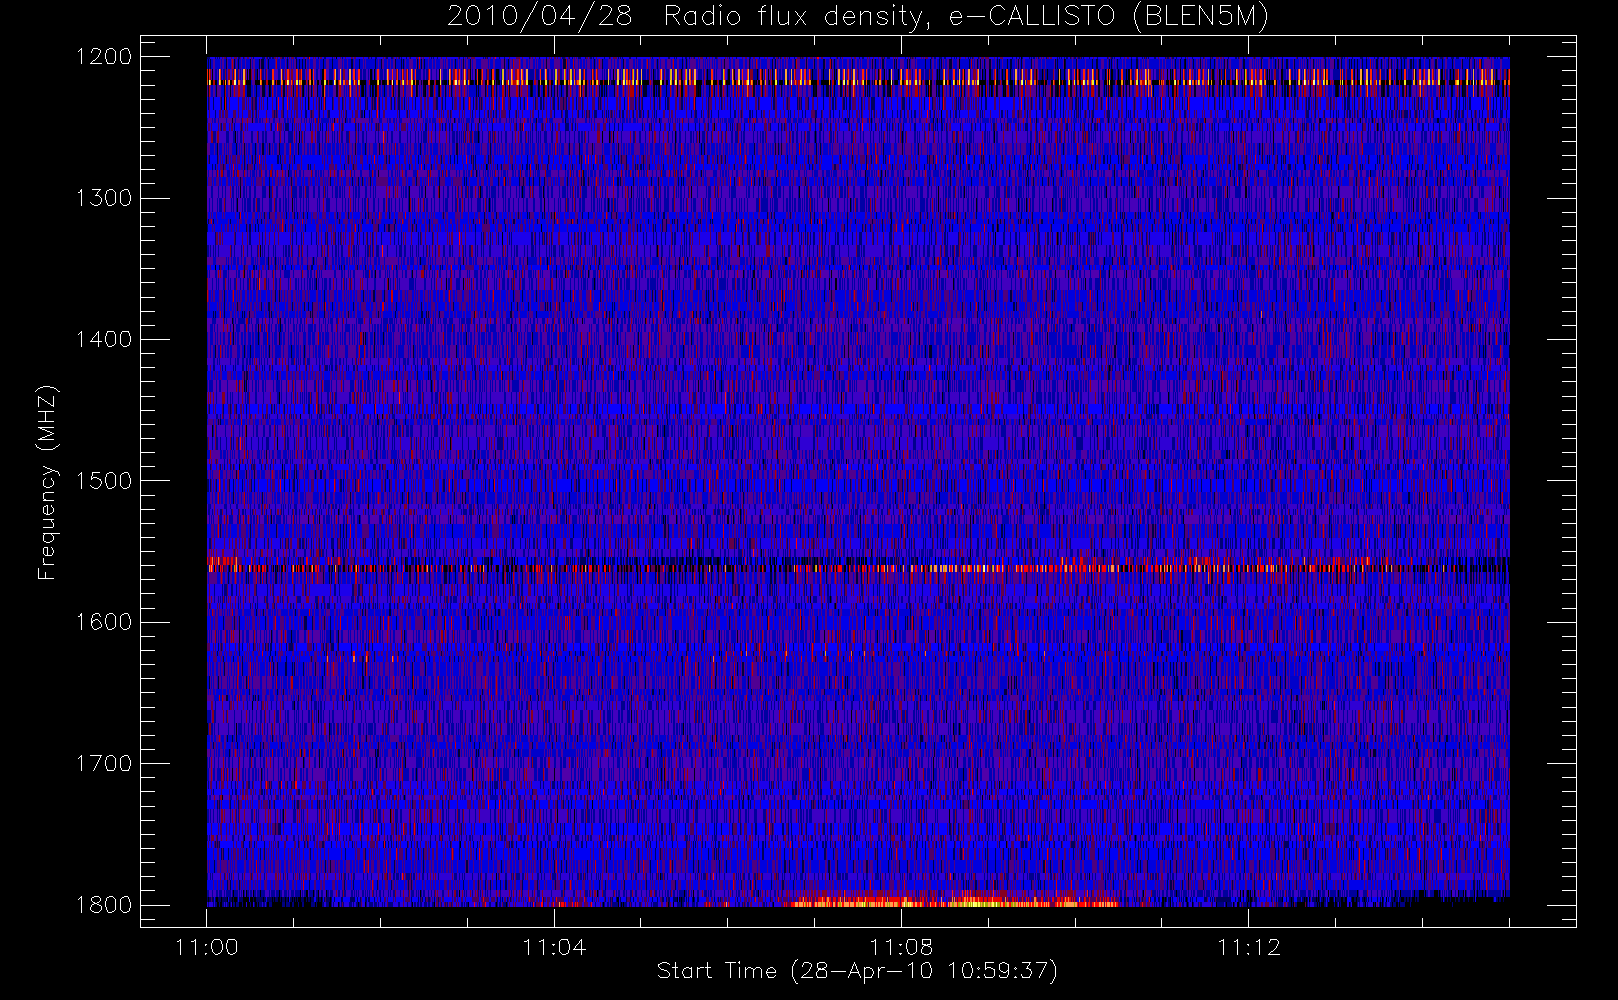
Task: Click the 11:08 time tick label
Action: click(x=901, y=947)
